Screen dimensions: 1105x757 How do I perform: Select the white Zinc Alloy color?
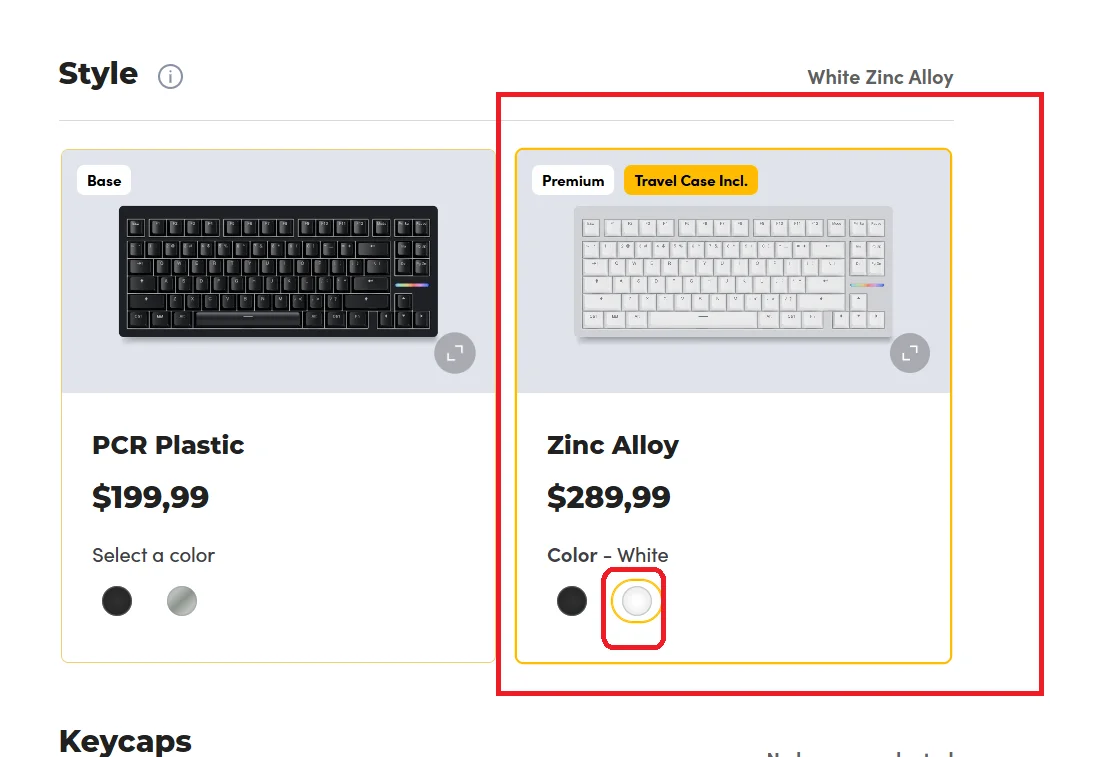(x=636, y=601)
